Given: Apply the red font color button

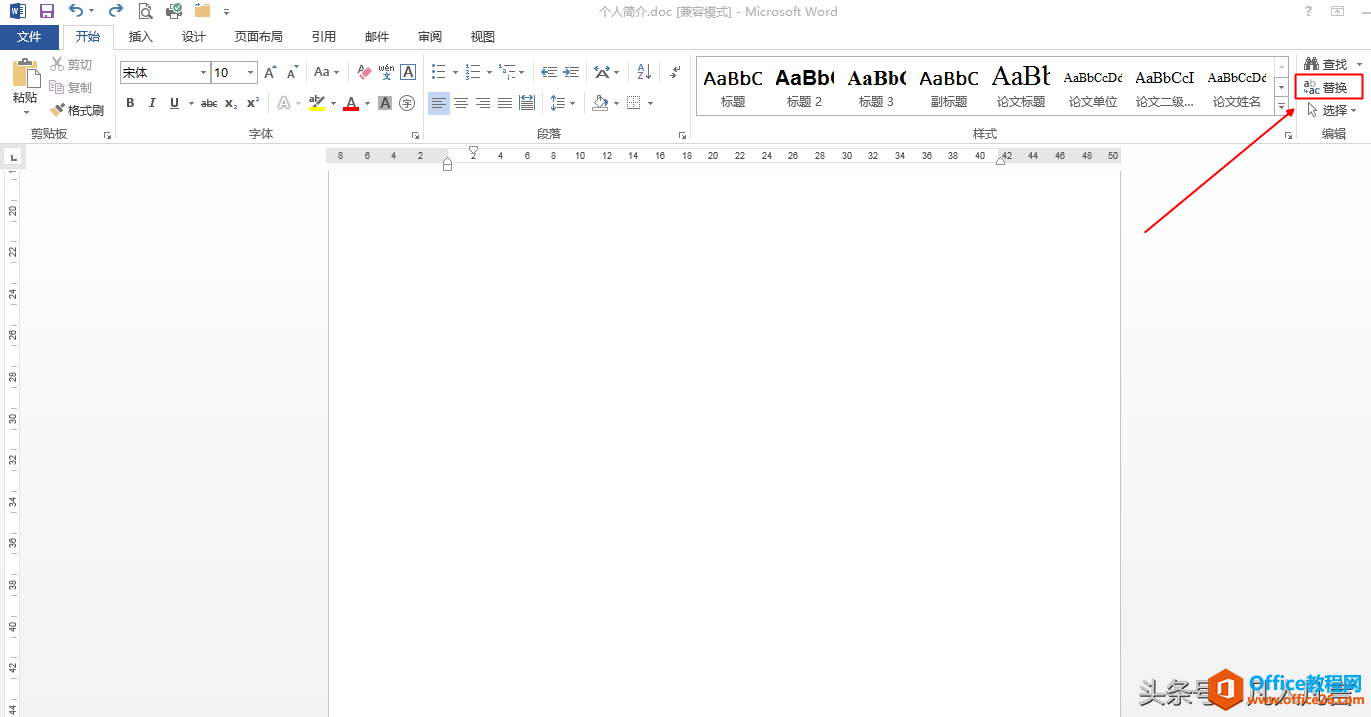Looking at the screenshot, I should coord(351,103).
